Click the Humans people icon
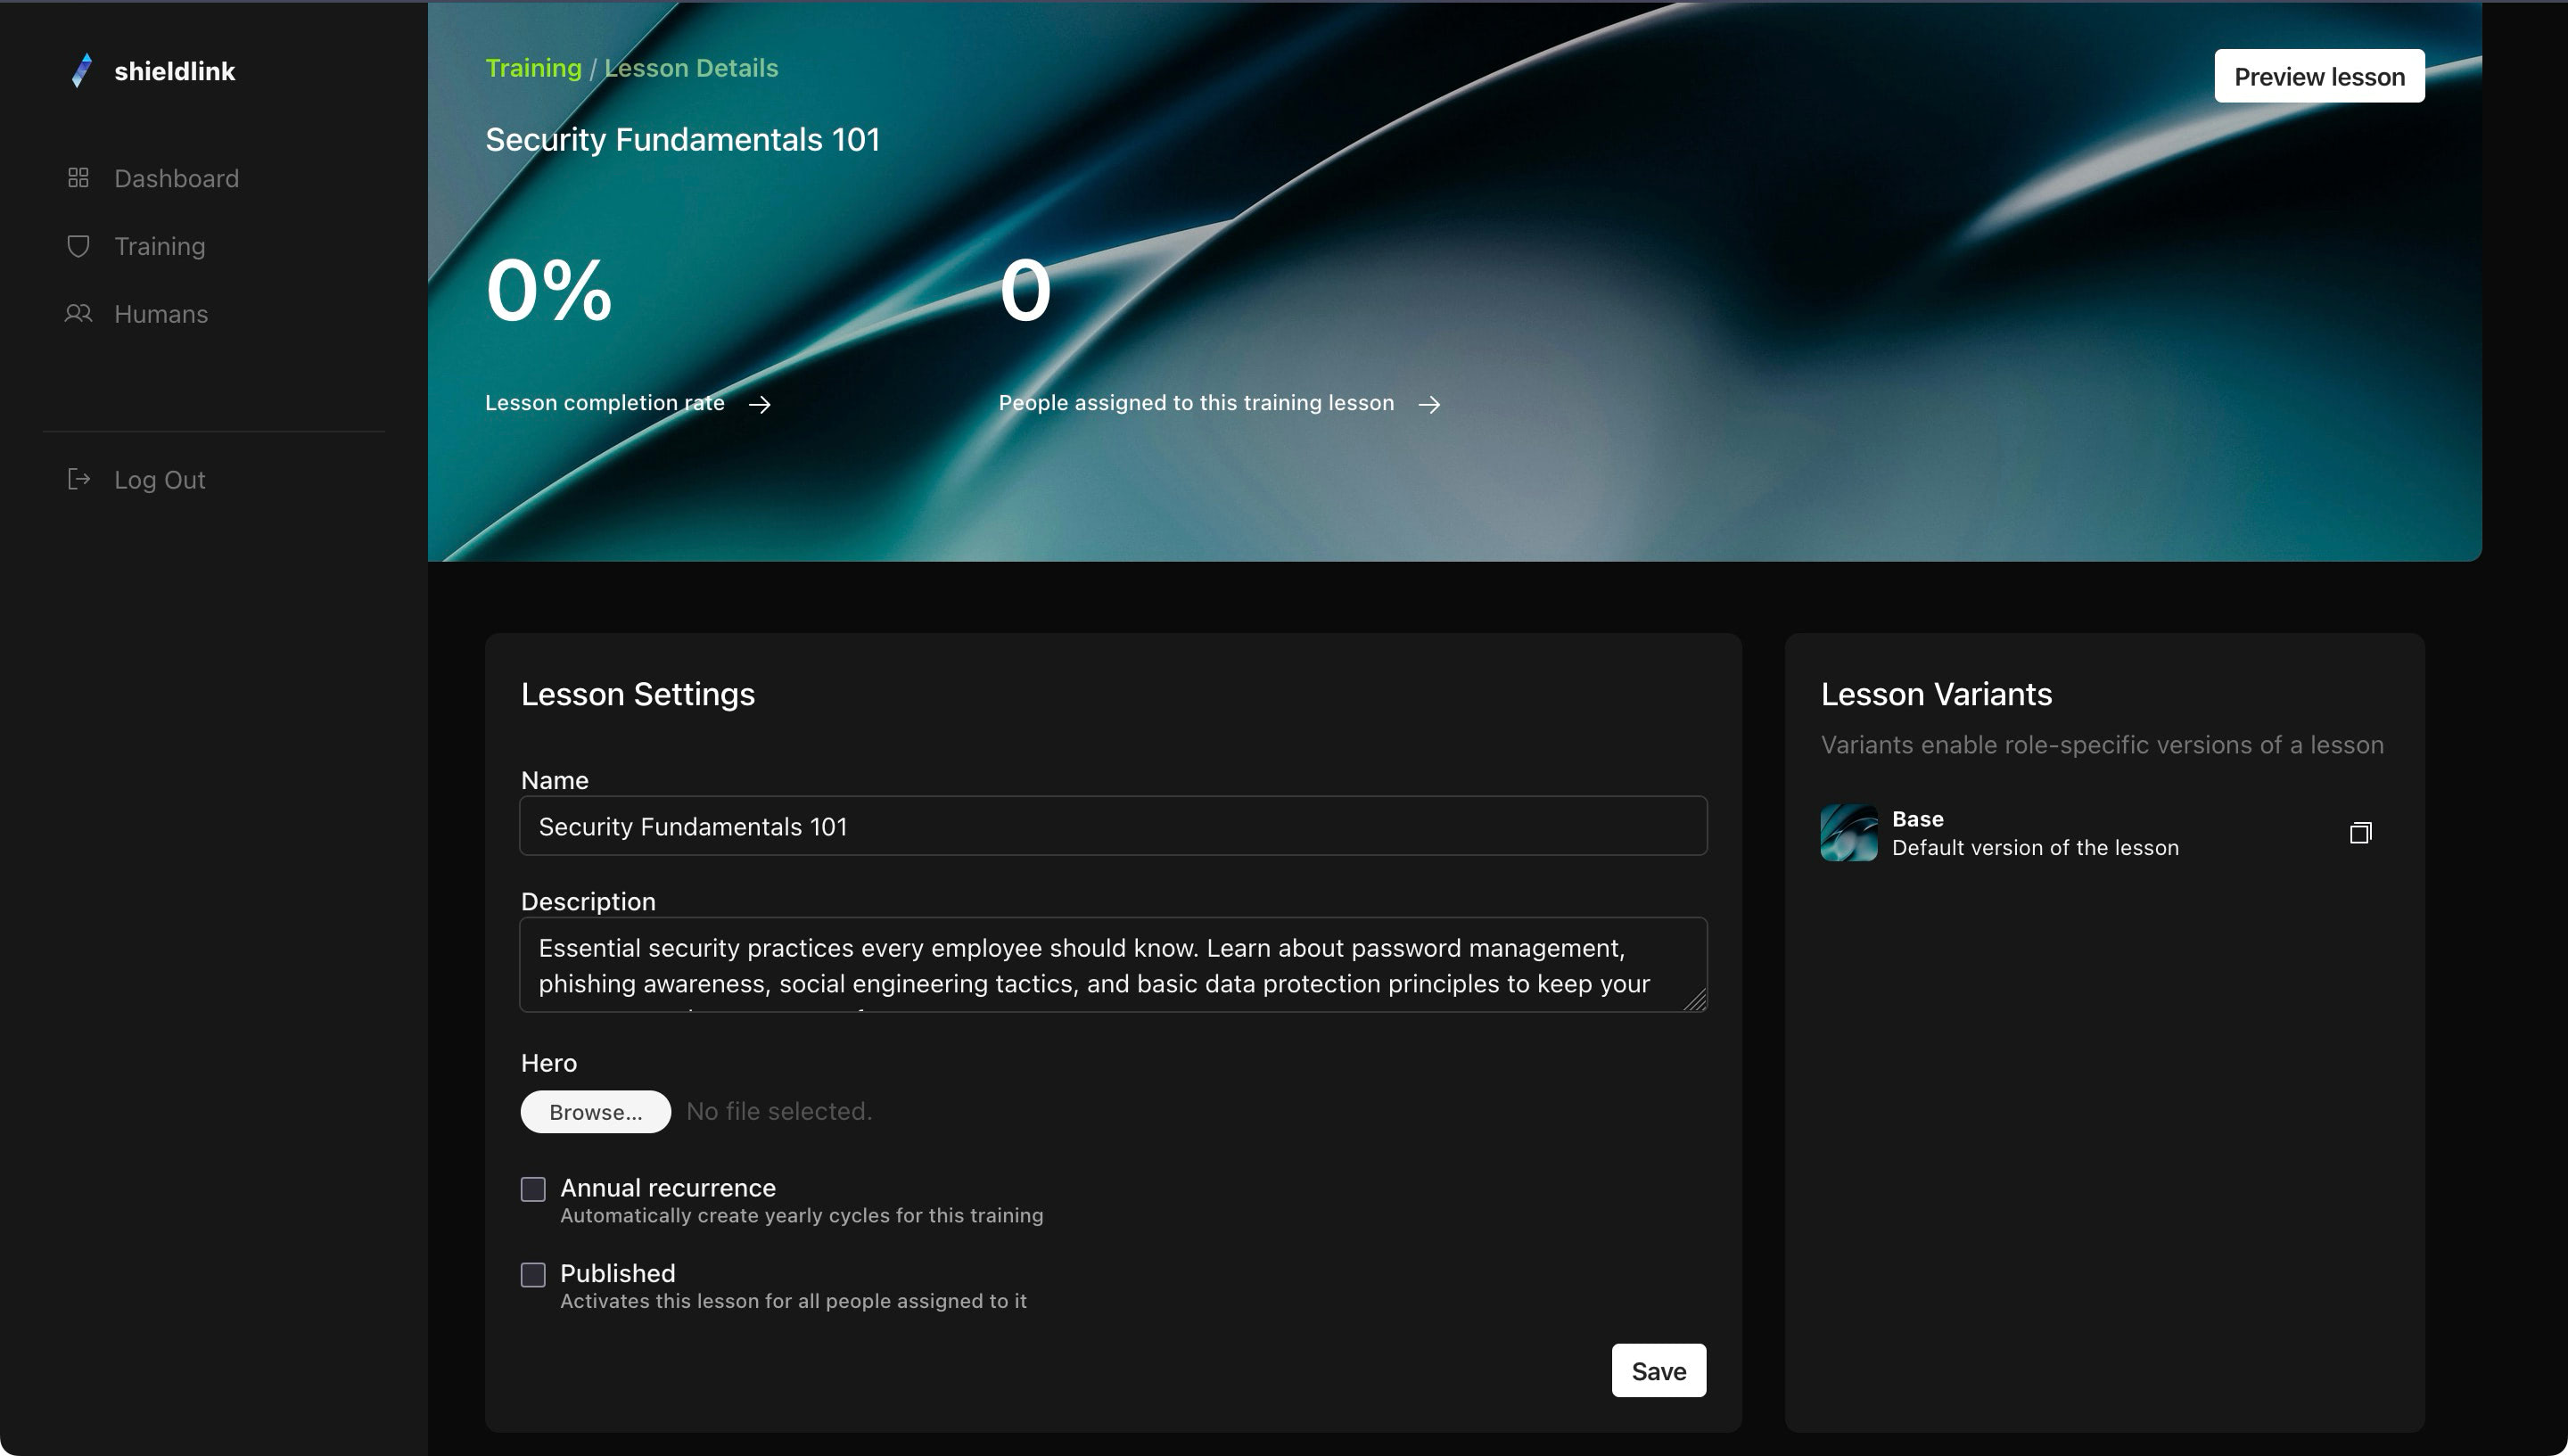Viewport: 2568px width, 1456px height. (78, 314)
